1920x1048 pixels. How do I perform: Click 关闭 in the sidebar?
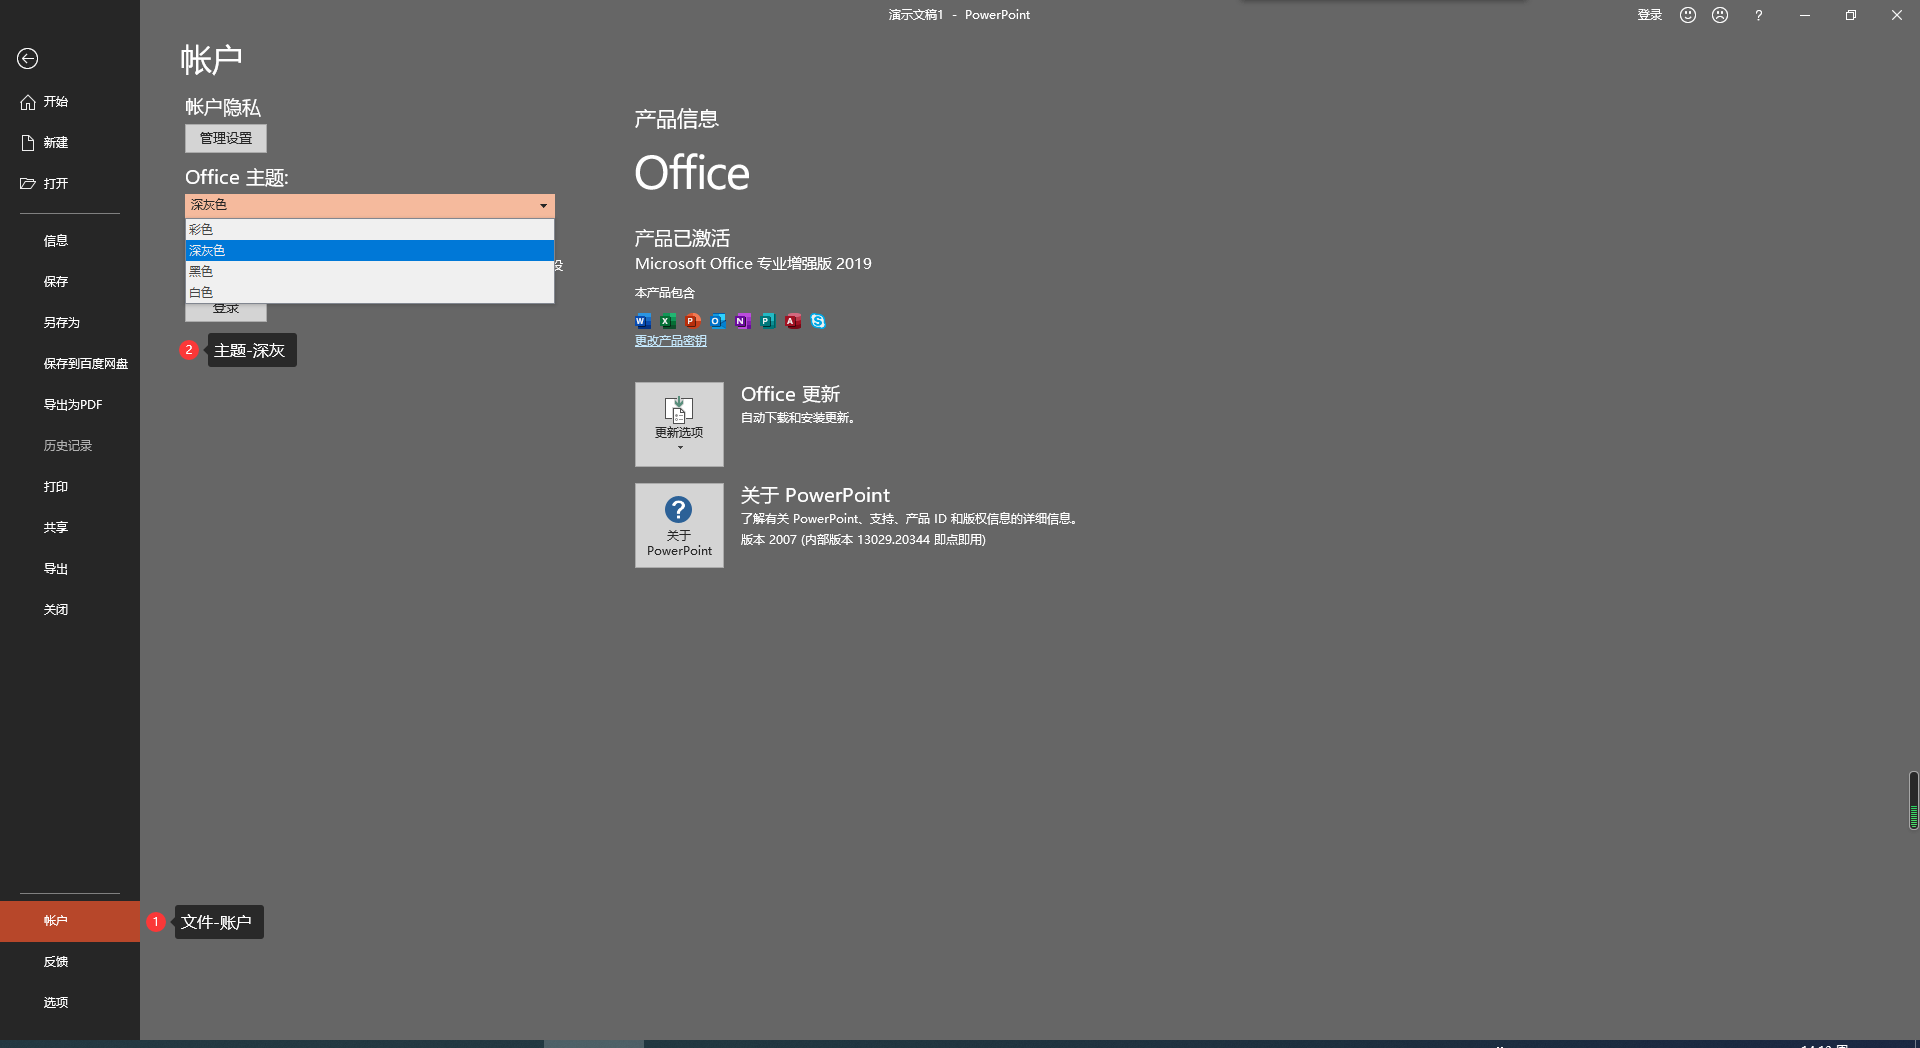[x=56, y=610]
